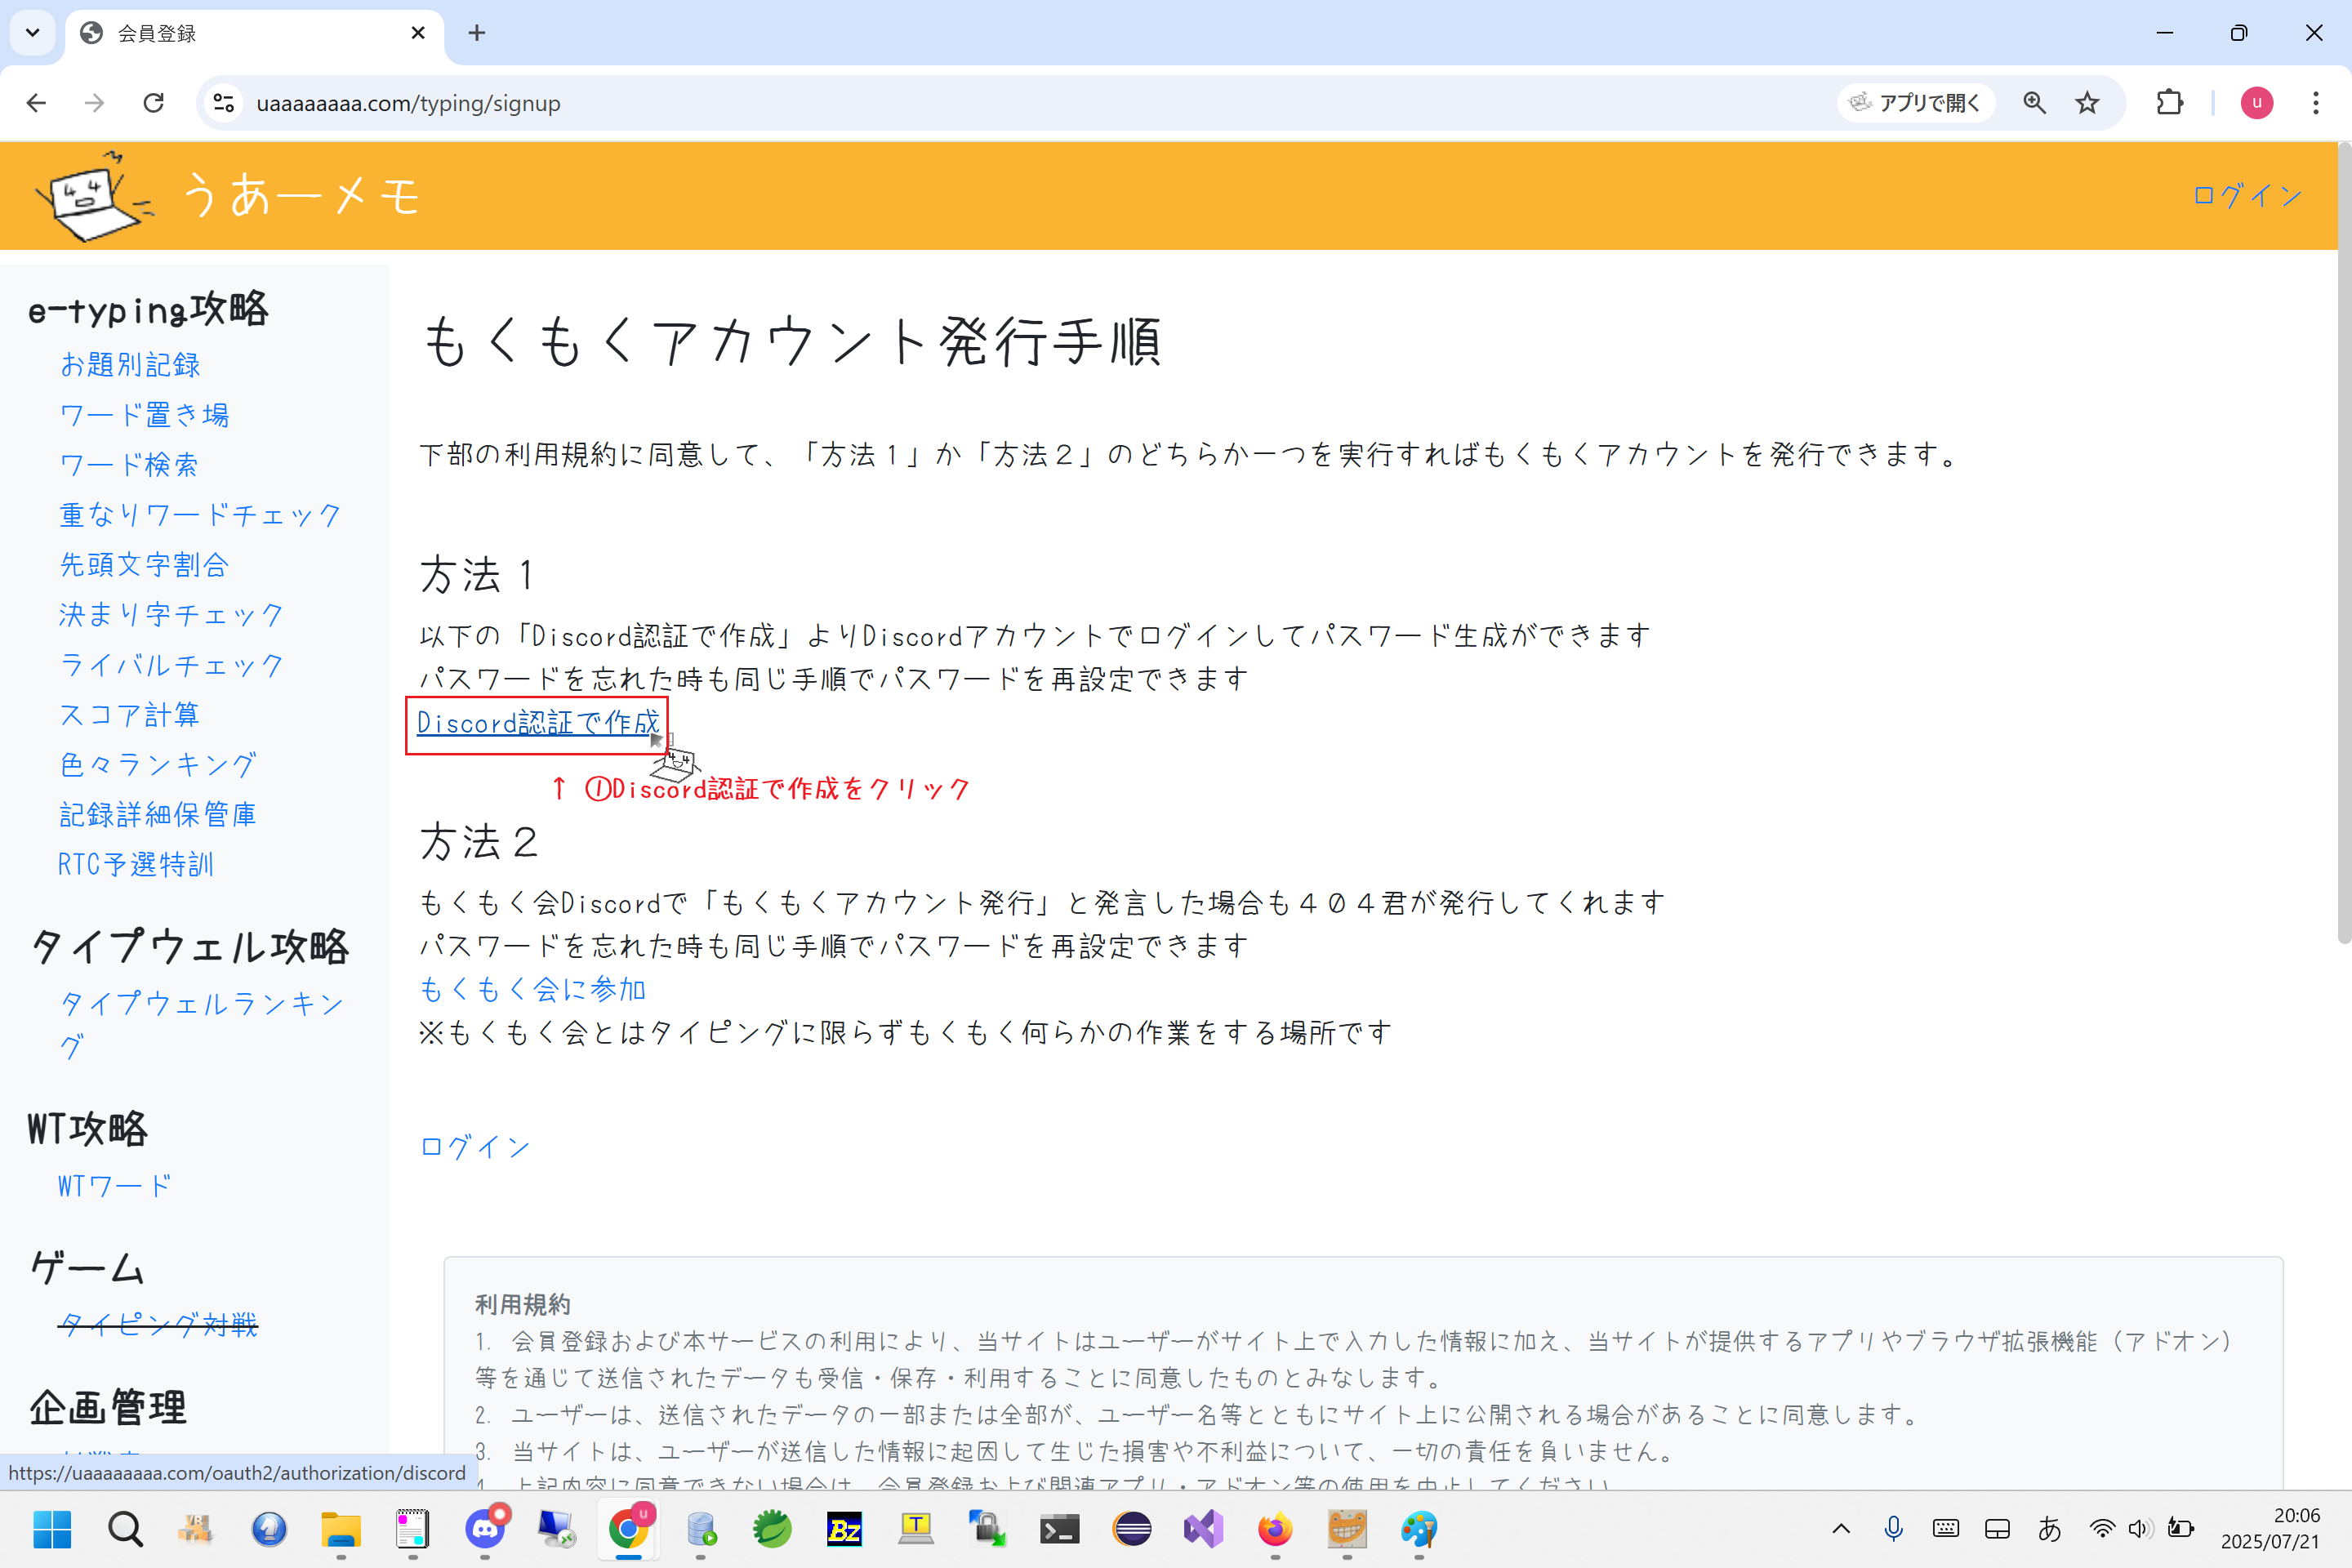Open Firefox from the taskbar

[1275, 1529]
